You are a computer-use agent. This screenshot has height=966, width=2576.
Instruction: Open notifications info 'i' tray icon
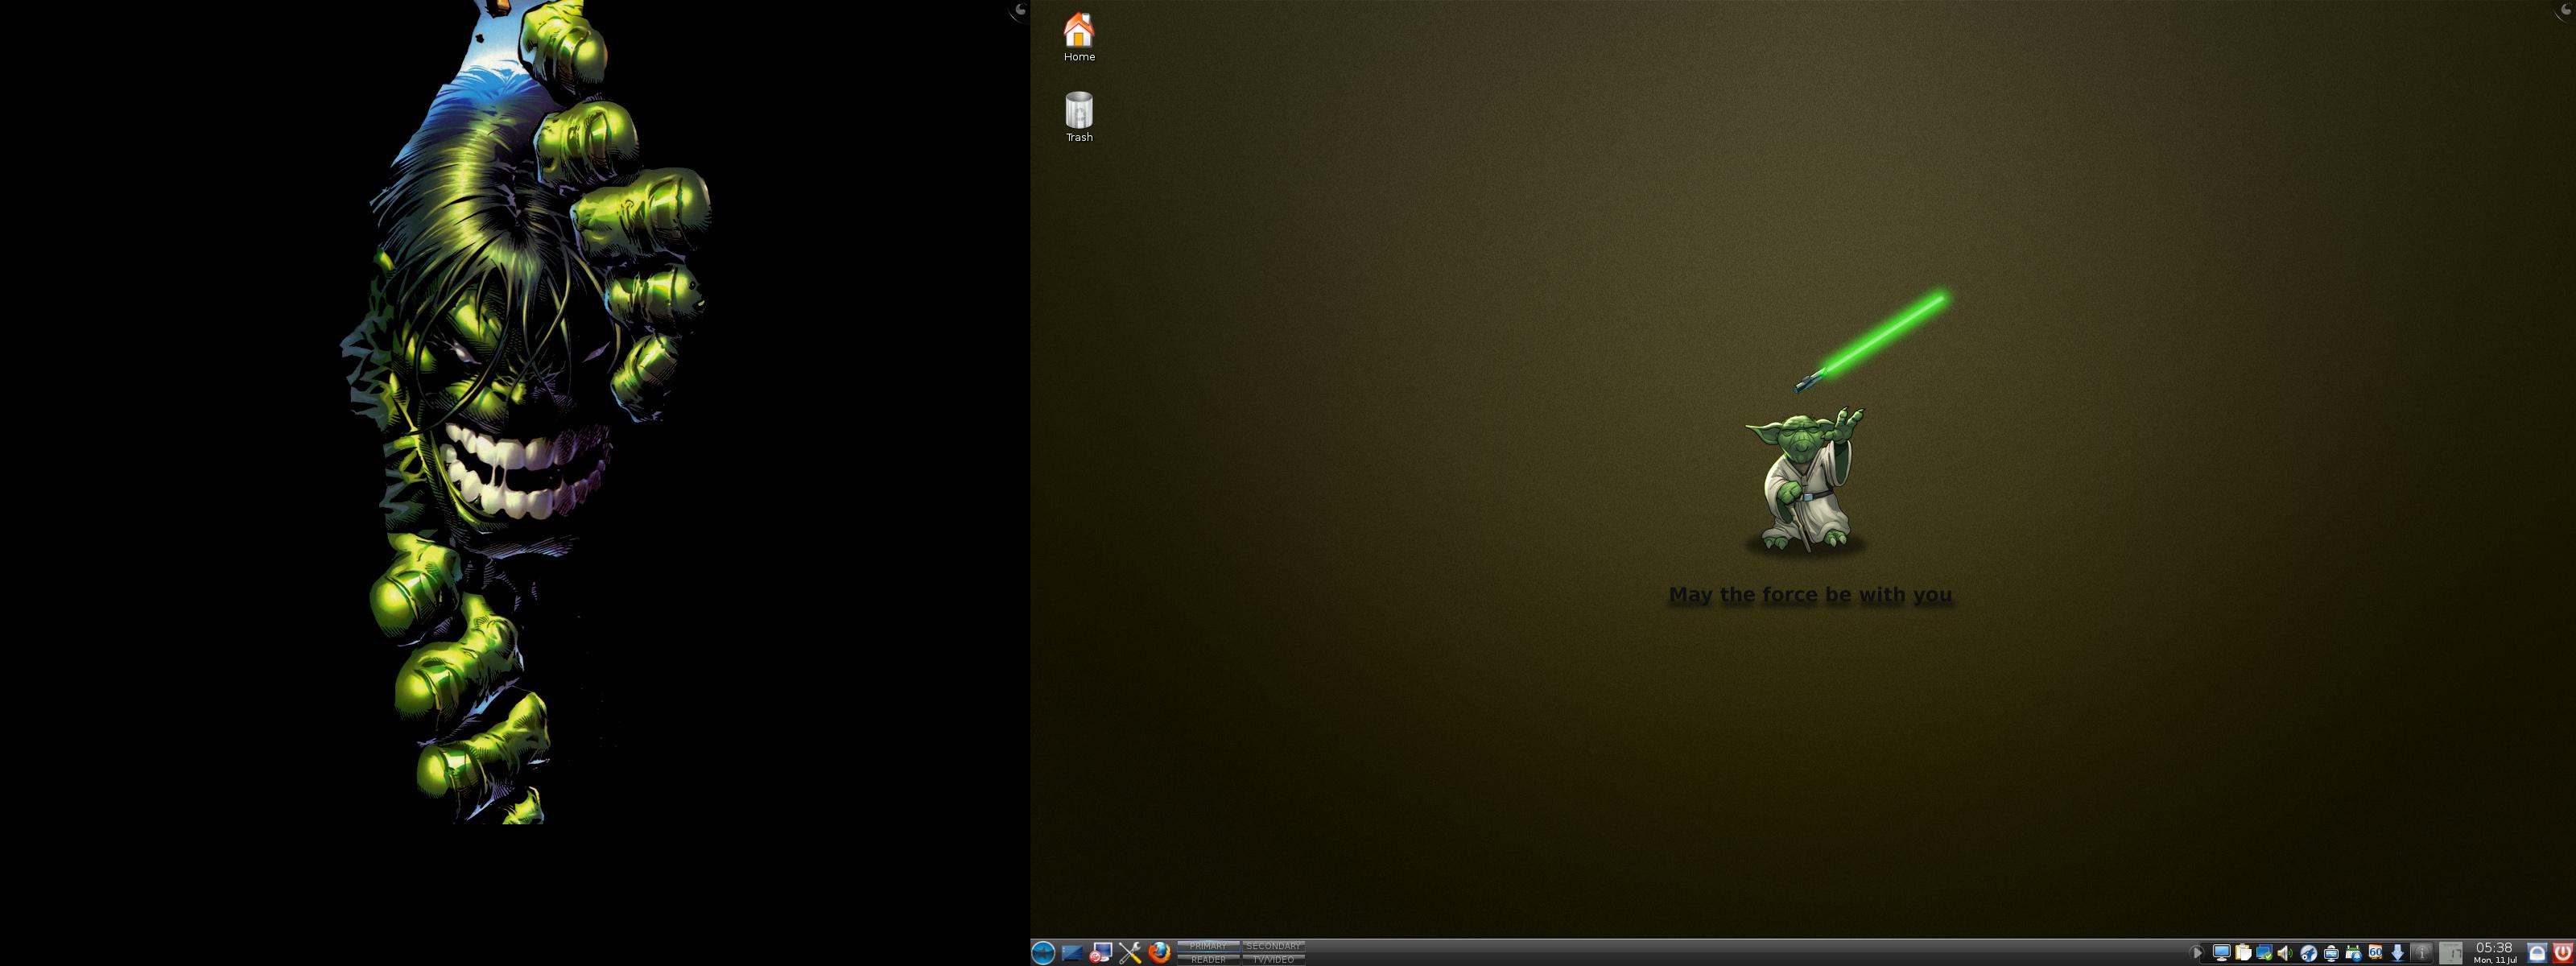[x=2422, y=953]
